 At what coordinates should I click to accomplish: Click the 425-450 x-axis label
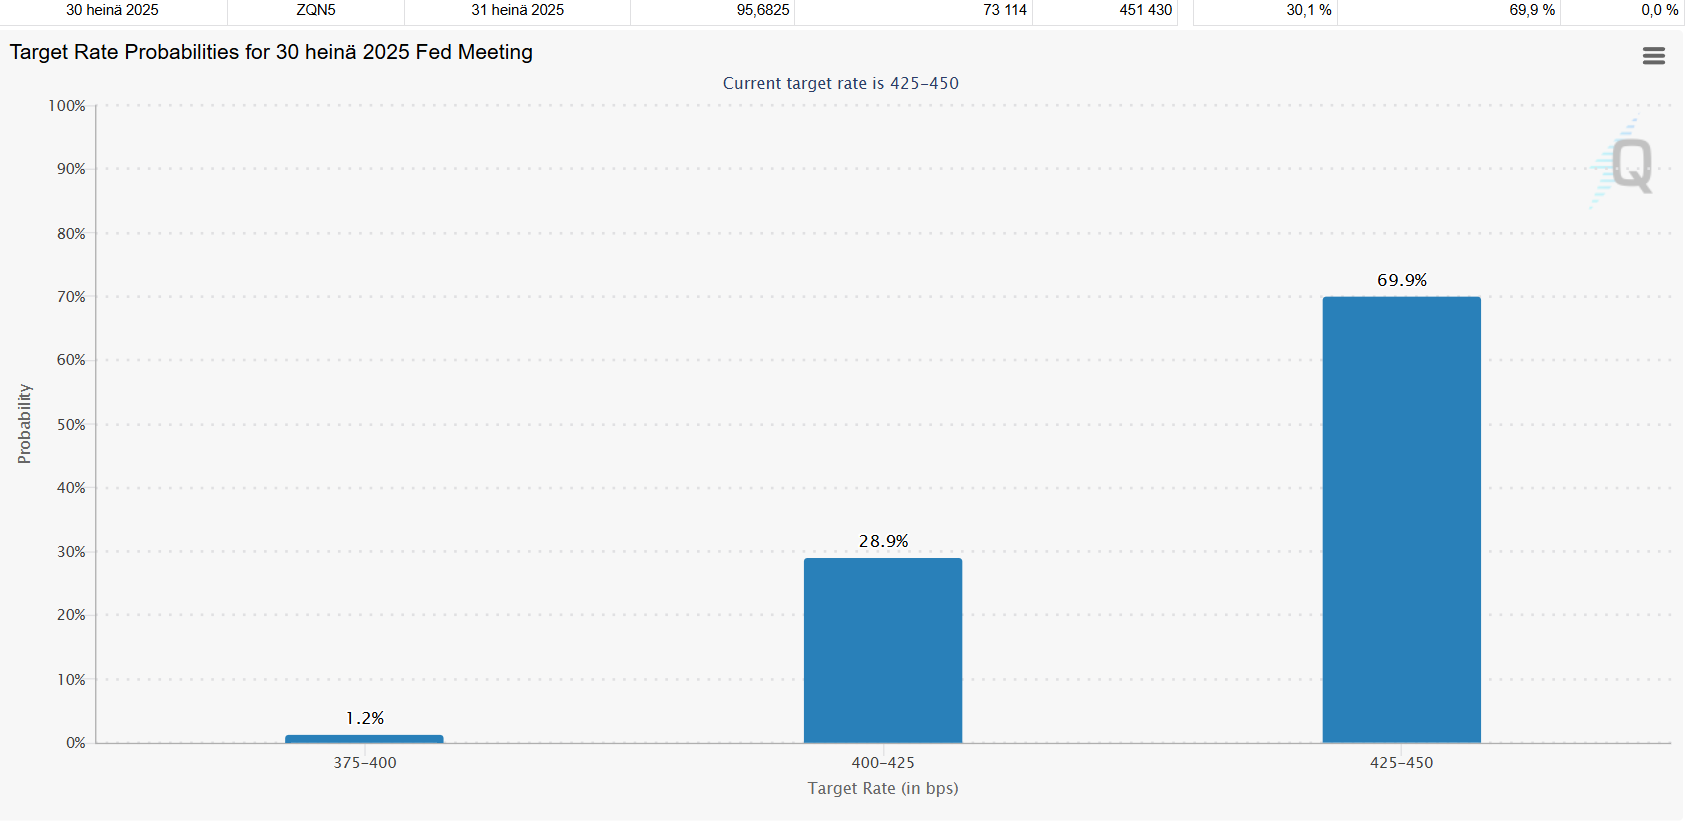(x=1401, y=763)
